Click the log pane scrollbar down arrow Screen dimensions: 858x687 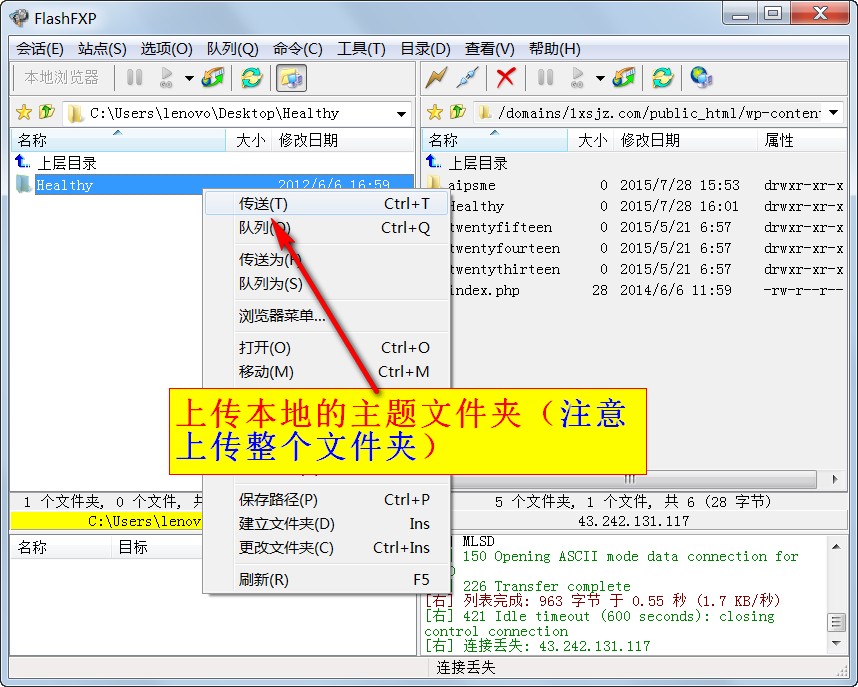pos(836,643)
